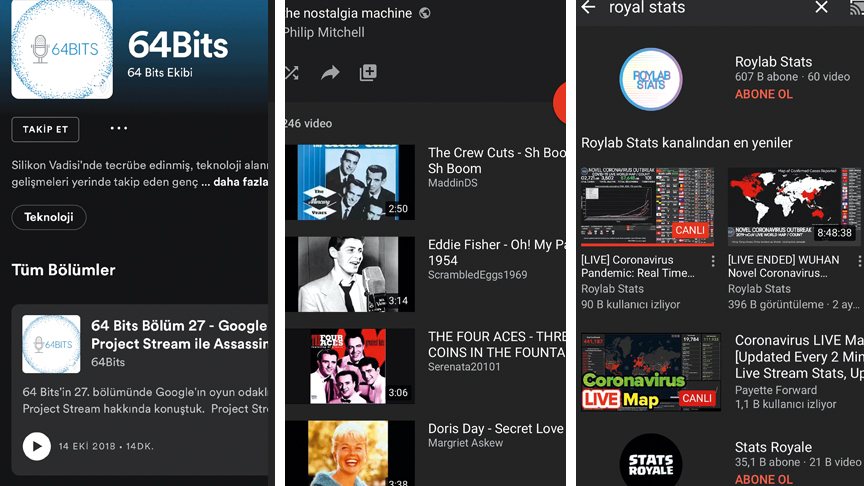864x486 pixels.
Task: Open Coronavirus LIVE Map thumbnail
Action: click(651, 372)
